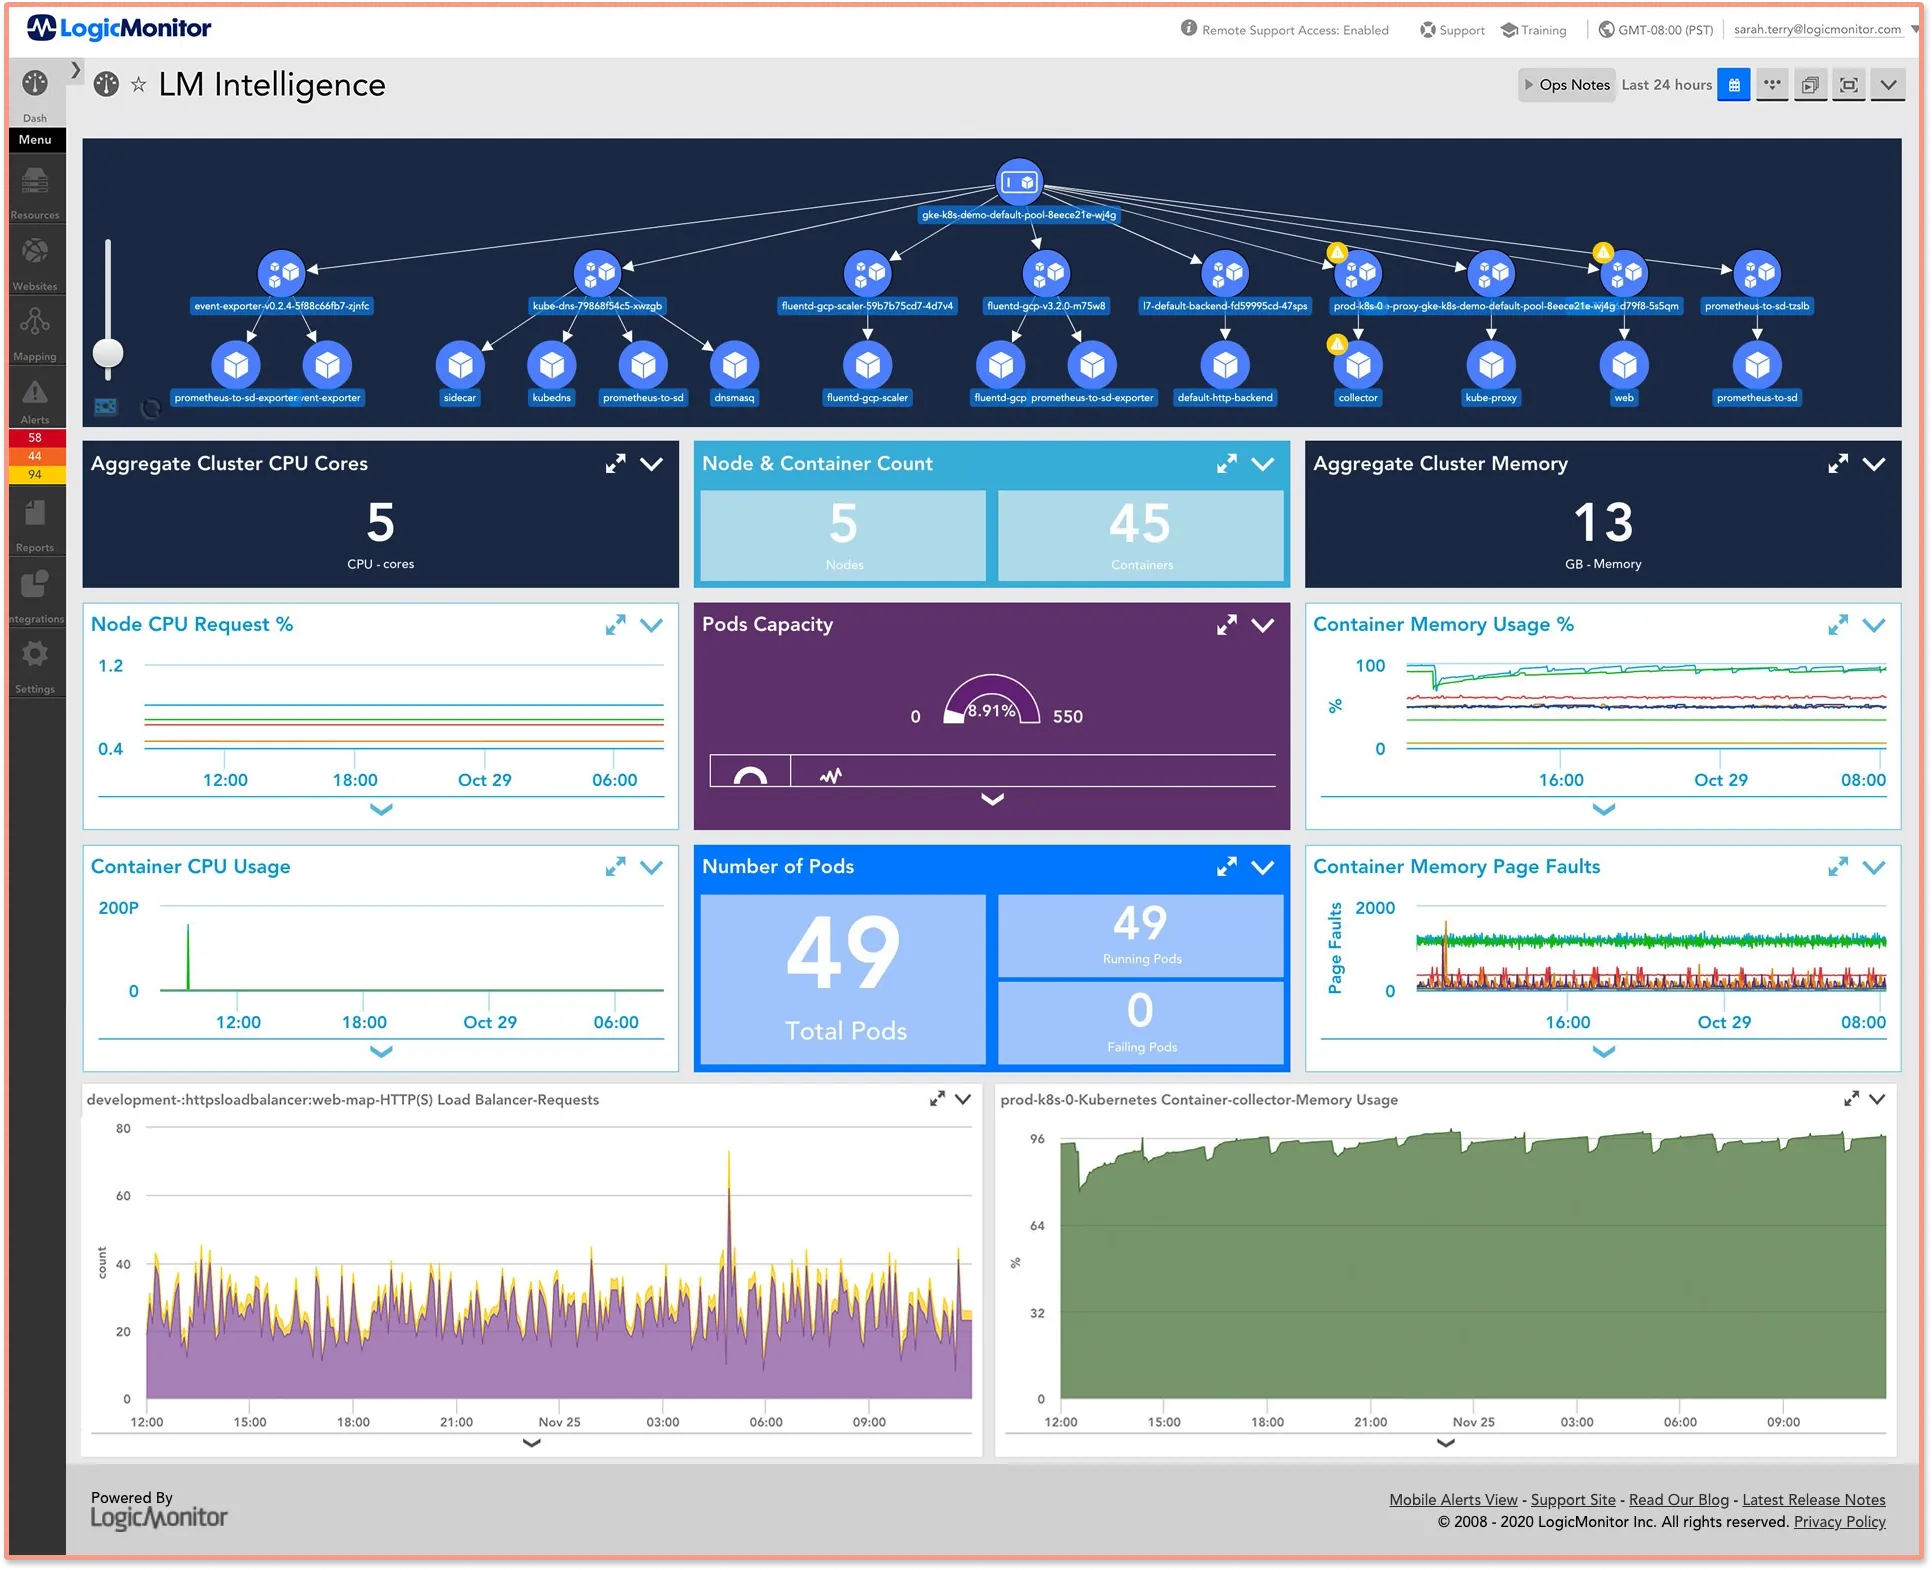
Task: Open the Dash section in the sidebar
Action: tap(35, 93)
